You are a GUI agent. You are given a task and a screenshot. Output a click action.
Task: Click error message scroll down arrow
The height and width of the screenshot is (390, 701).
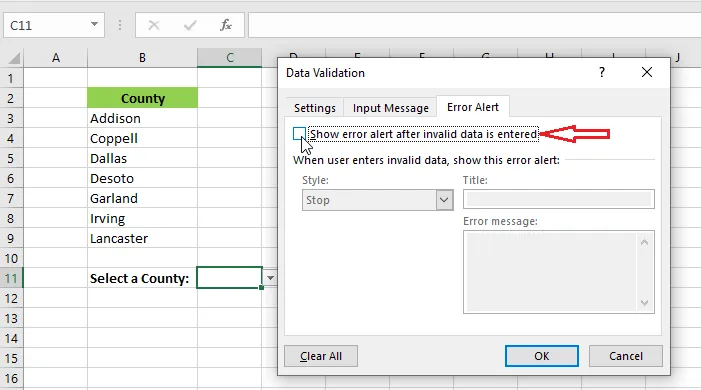[x=644, y=303]
